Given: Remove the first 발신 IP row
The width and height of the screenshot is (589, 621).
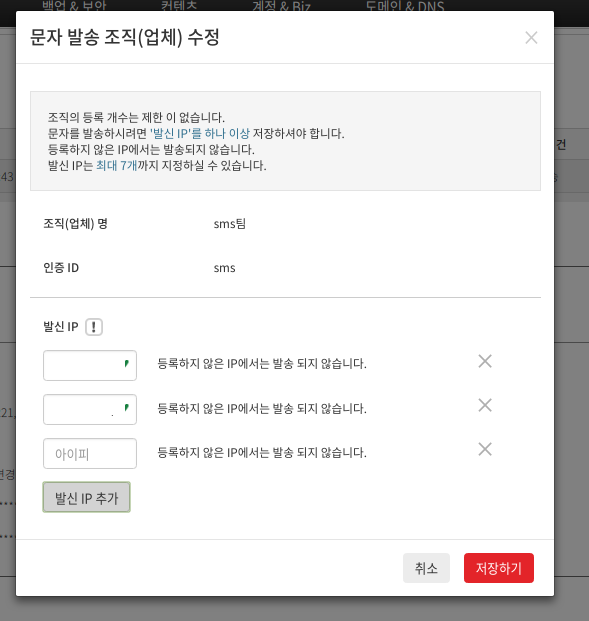Looking at the screenshot, I should [485, 361].
